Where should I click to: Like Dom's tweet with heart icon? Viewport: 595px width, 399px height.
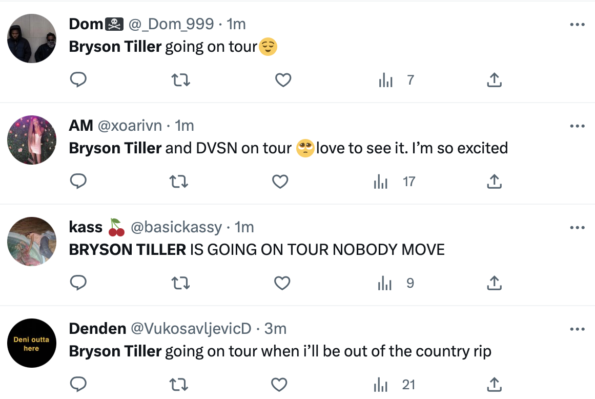tap(283, 80)
